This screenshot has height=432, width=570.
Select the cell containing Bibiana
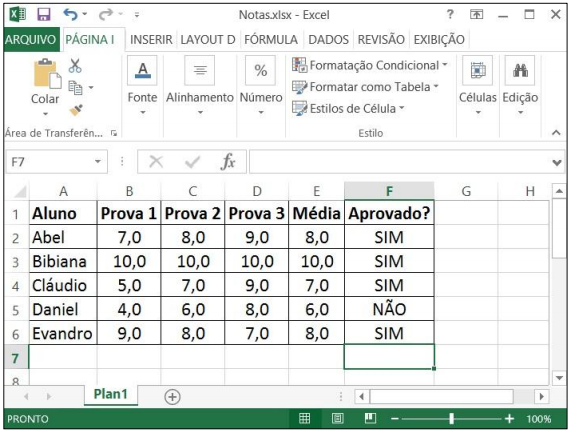63,261
